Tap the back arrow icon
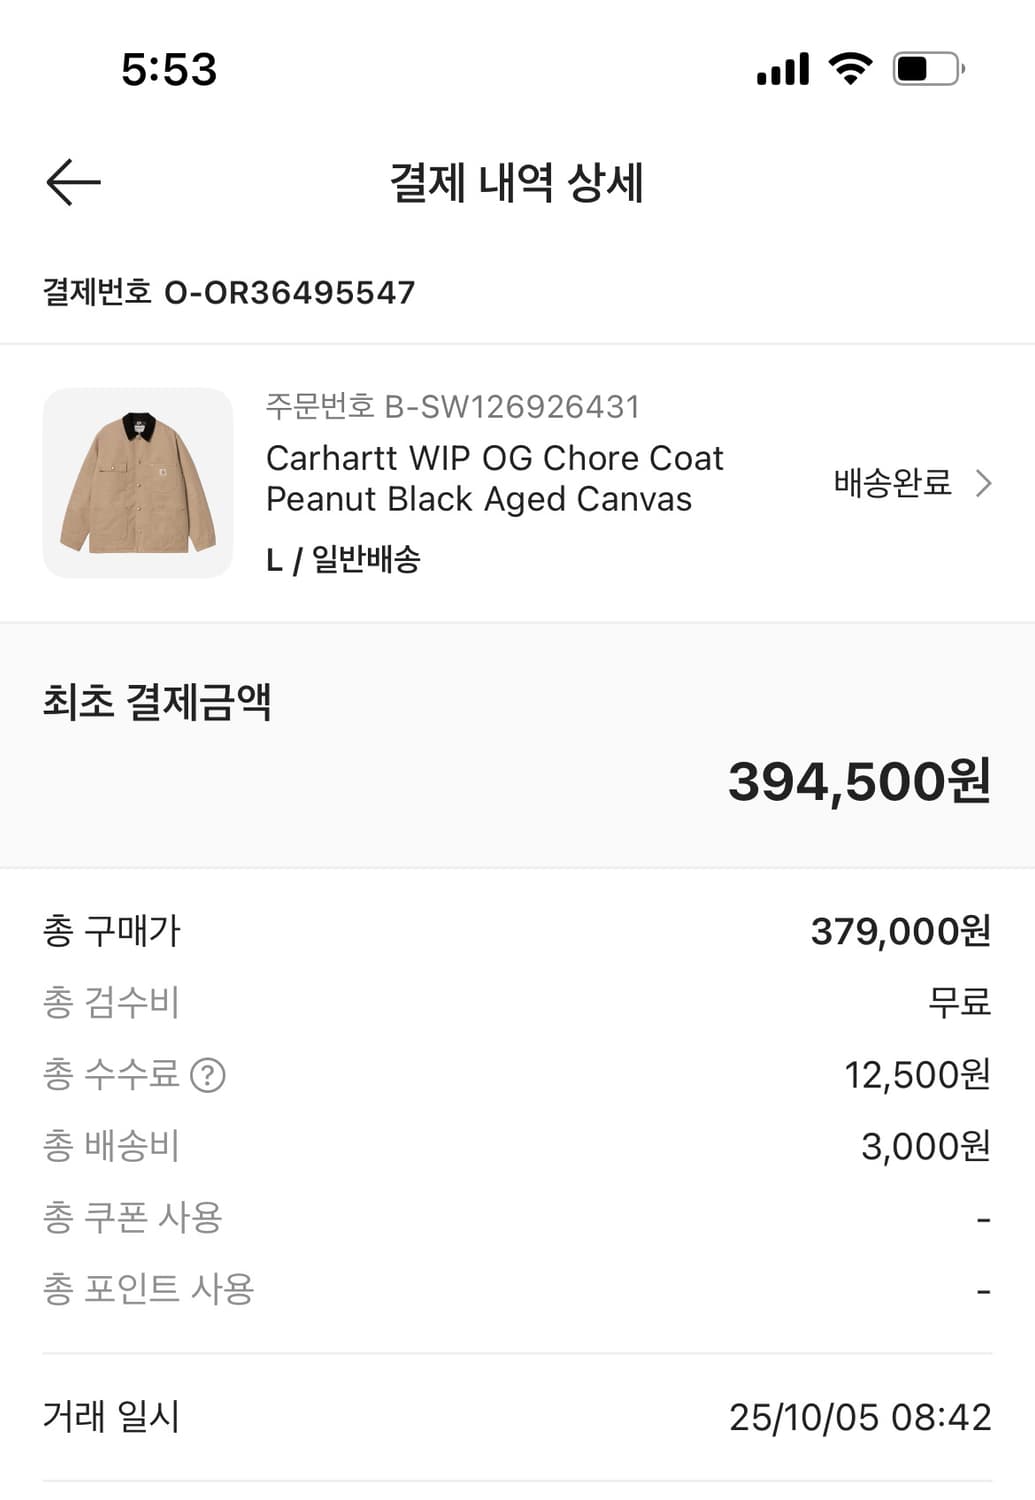Viewport: 1035px width, 1500px height. tap(73, 182)
